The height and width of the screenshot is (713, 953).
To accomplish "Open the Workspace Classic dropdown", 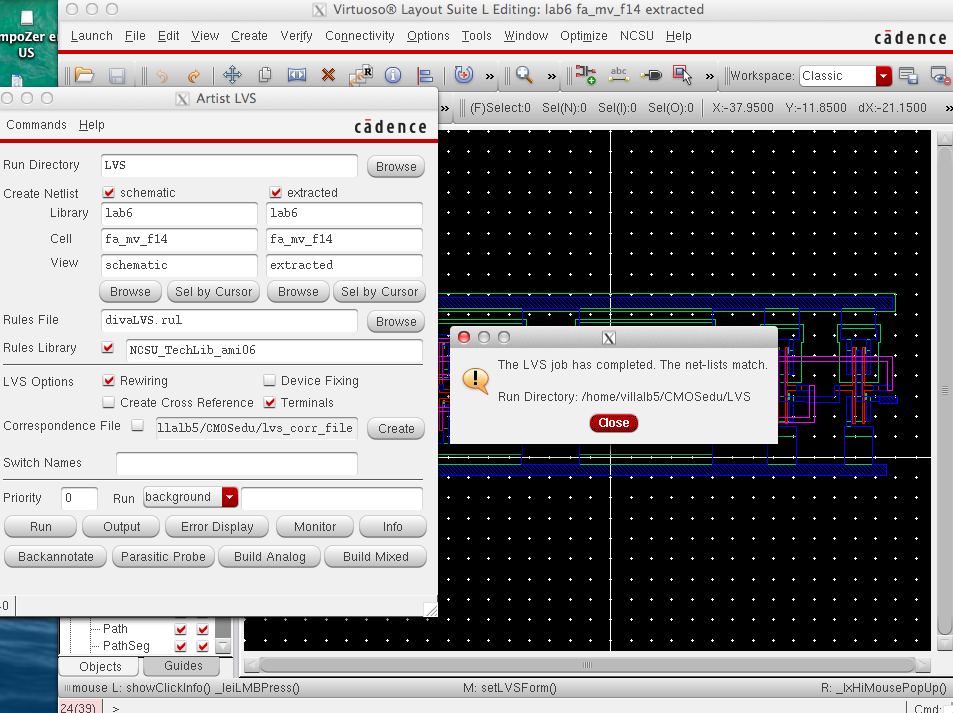I will pyautogui.click(x=883, y=76).
